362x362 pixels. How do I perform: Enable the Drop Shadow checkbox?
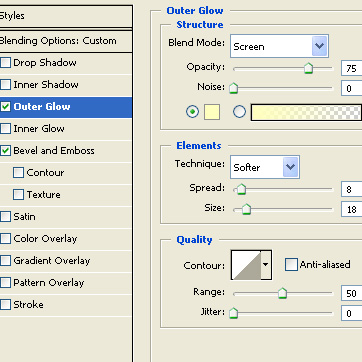tap(5, 63)
